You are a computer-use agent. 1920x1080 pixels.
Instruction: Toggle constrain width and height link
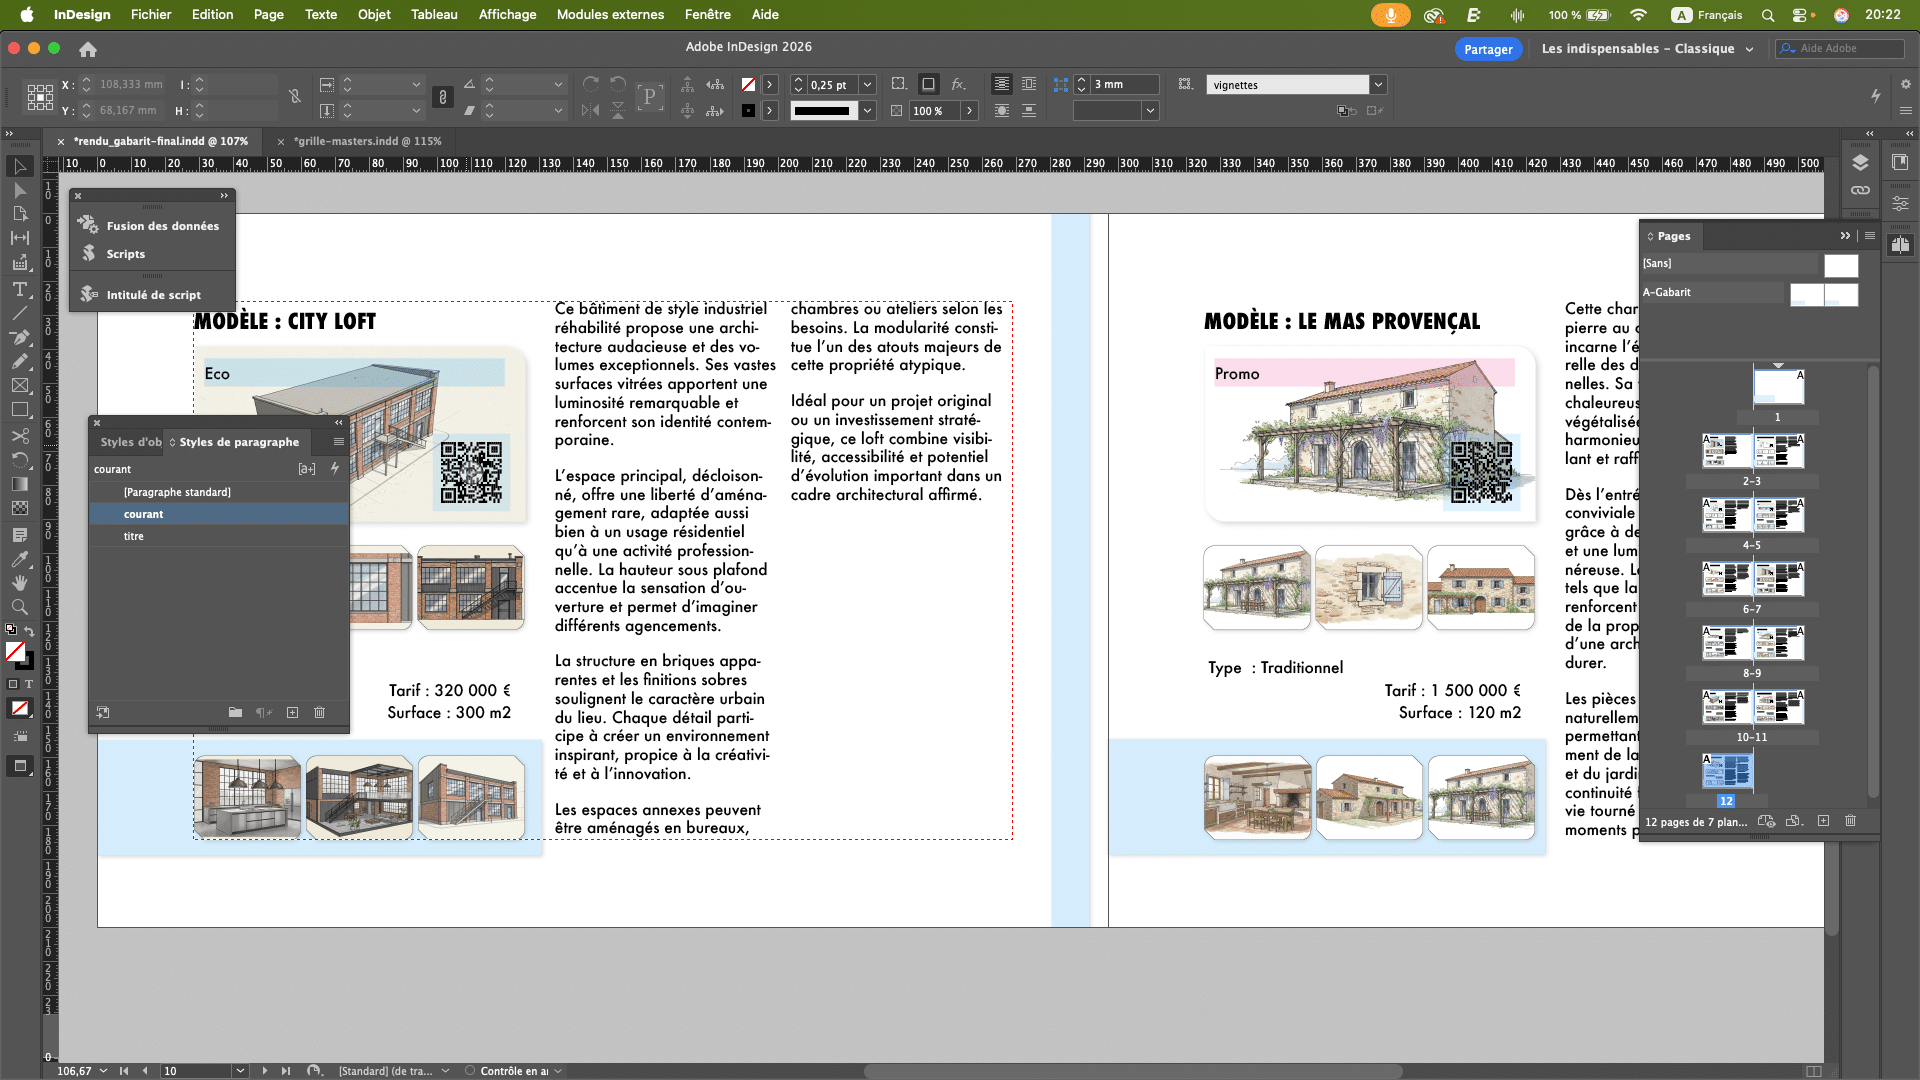point(295,97)
